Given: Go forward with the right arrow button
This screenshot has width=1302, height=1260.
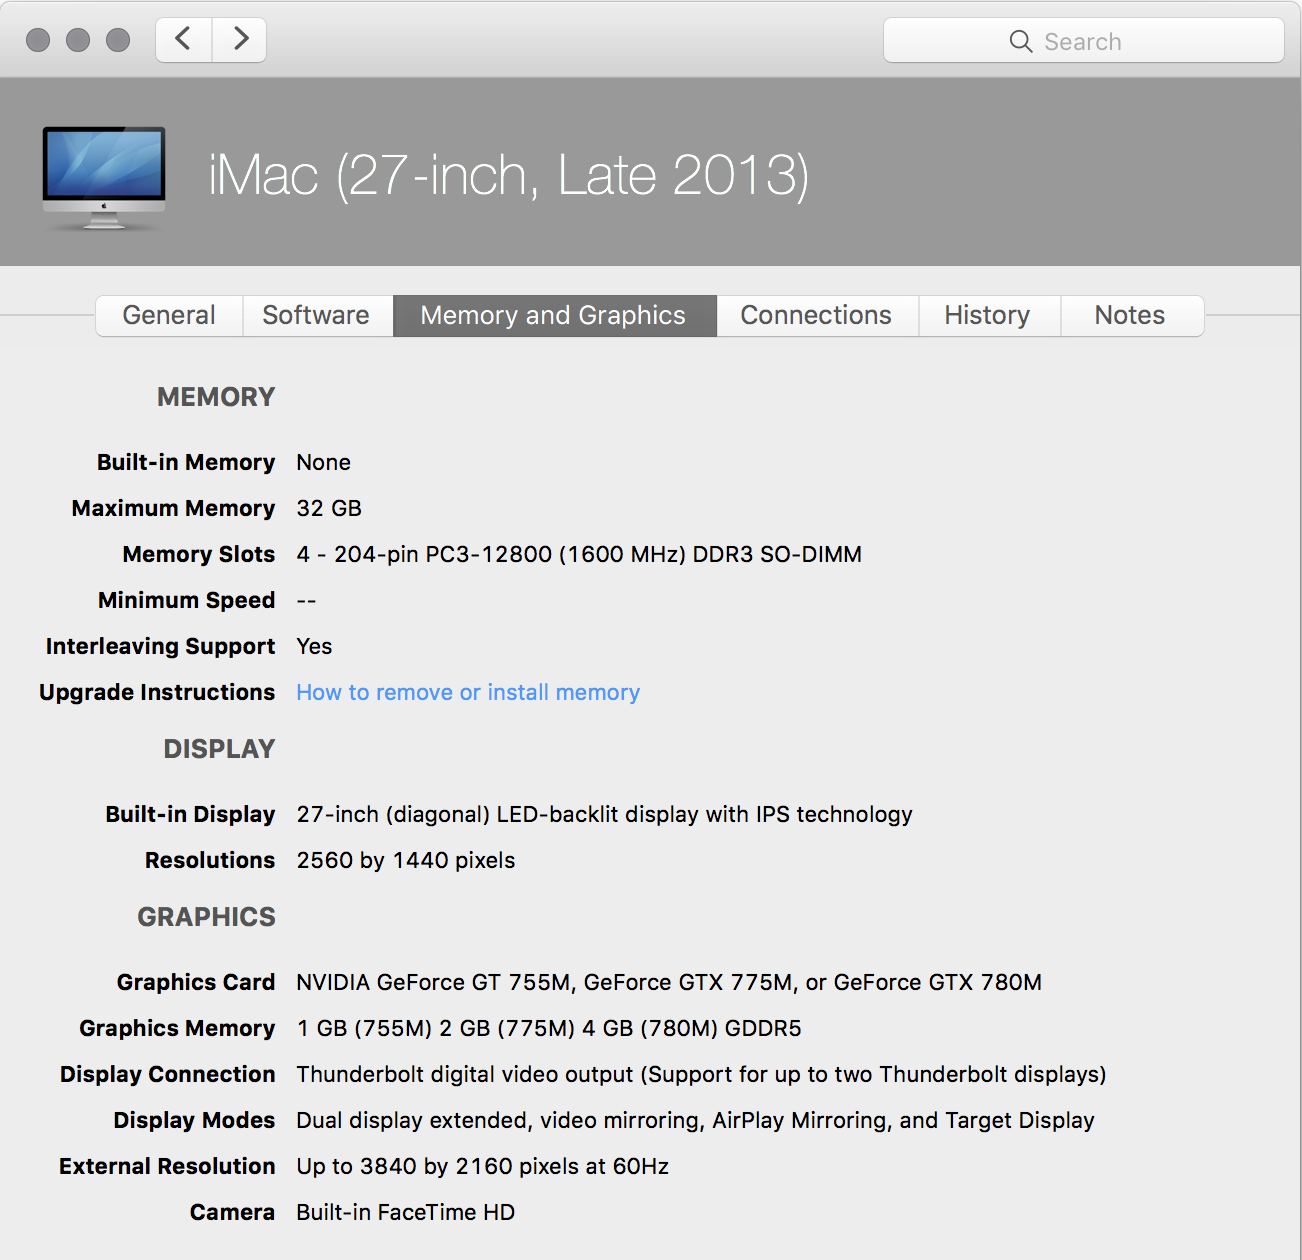Looking at the screenshot, I should tap(240, 40).
